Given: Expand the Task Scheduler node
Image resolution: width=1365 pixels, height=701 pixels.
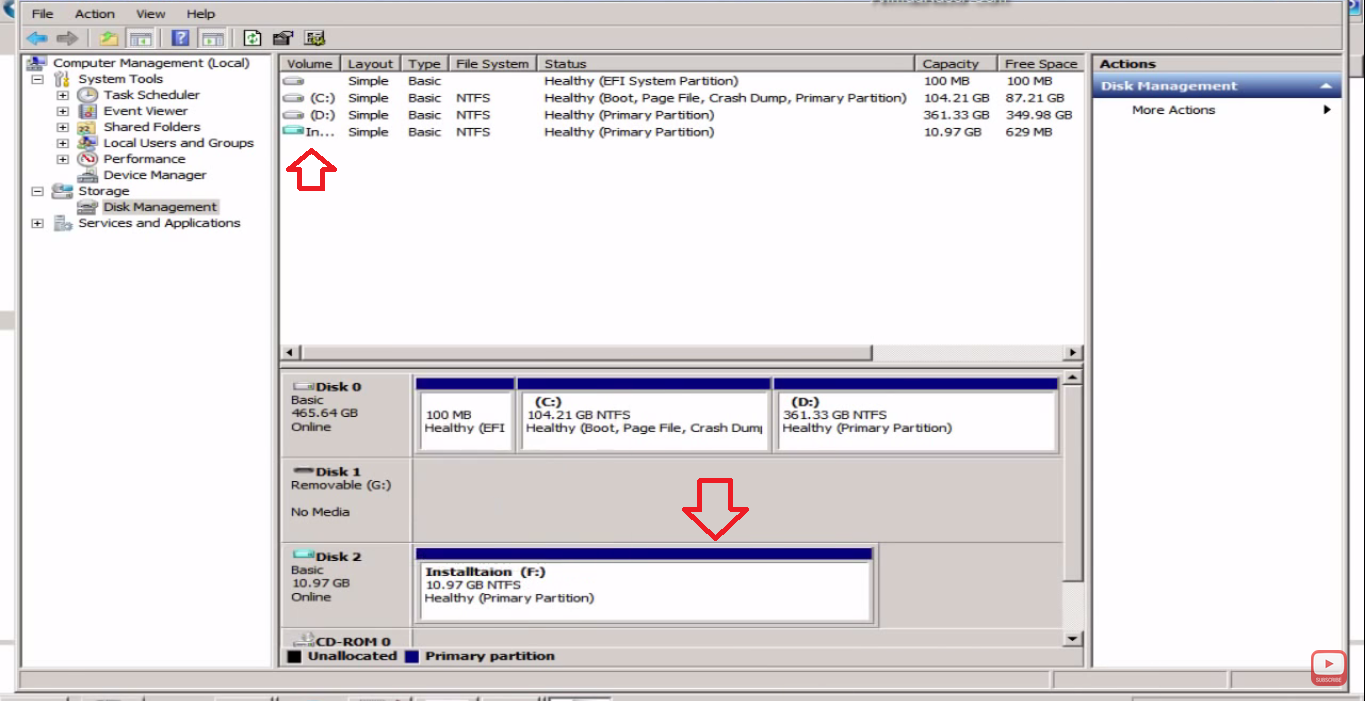Looking at the screenshot, I should click(x=62, y=95).
